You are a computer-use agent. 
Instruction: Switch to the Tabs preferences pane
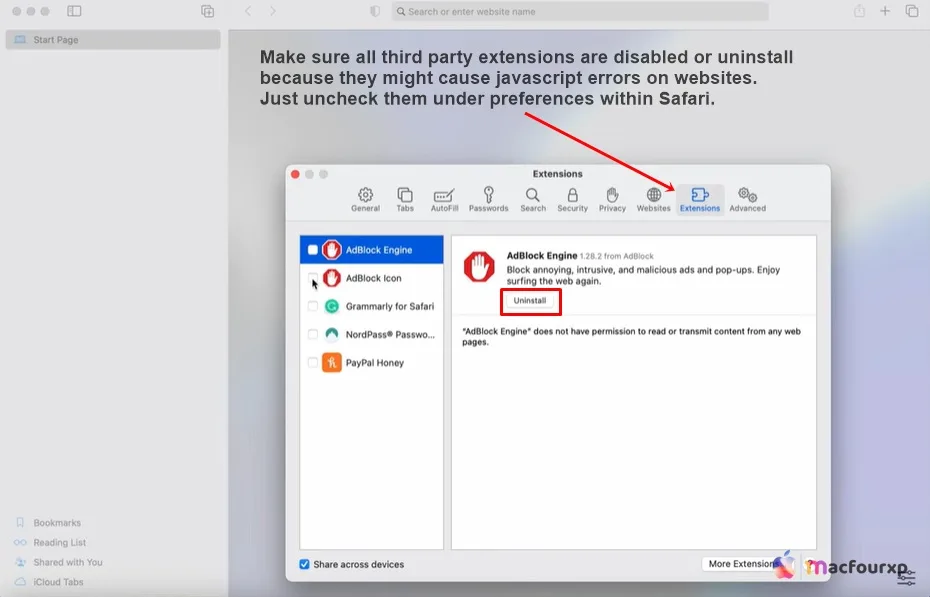405,200
